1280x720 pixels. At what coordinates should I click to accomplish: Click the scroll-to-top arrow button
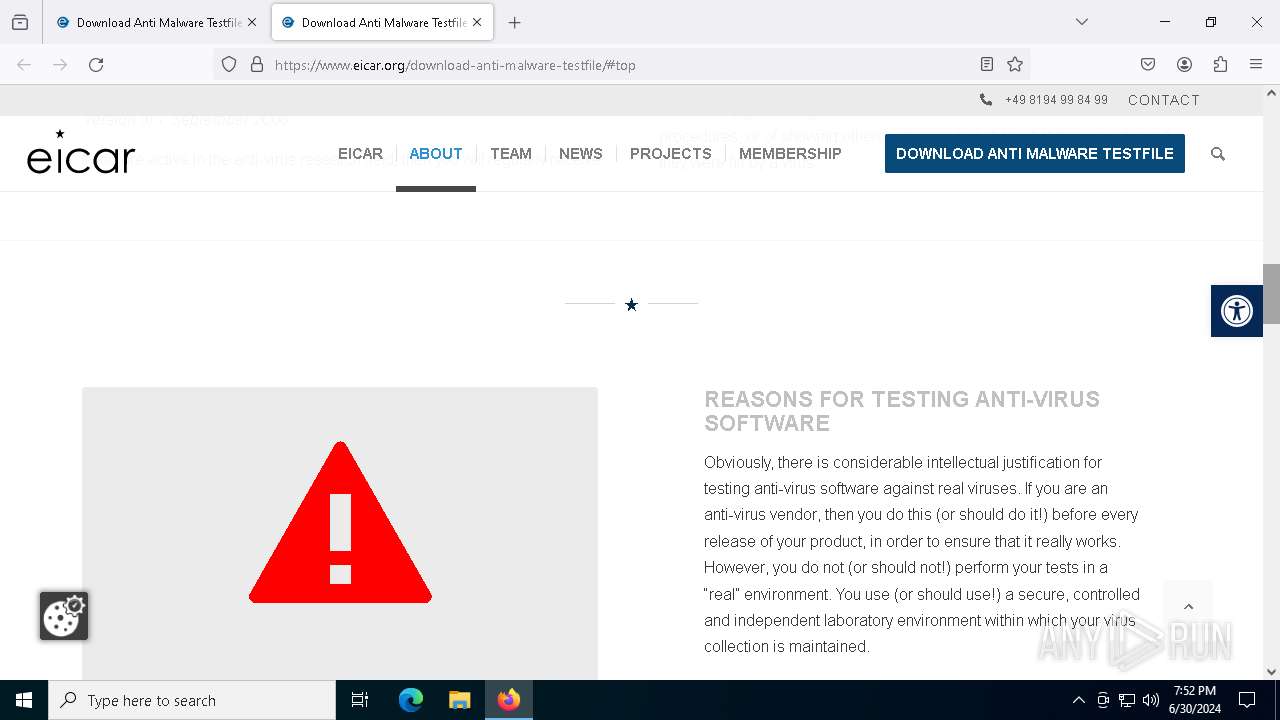coord(1188,606)
